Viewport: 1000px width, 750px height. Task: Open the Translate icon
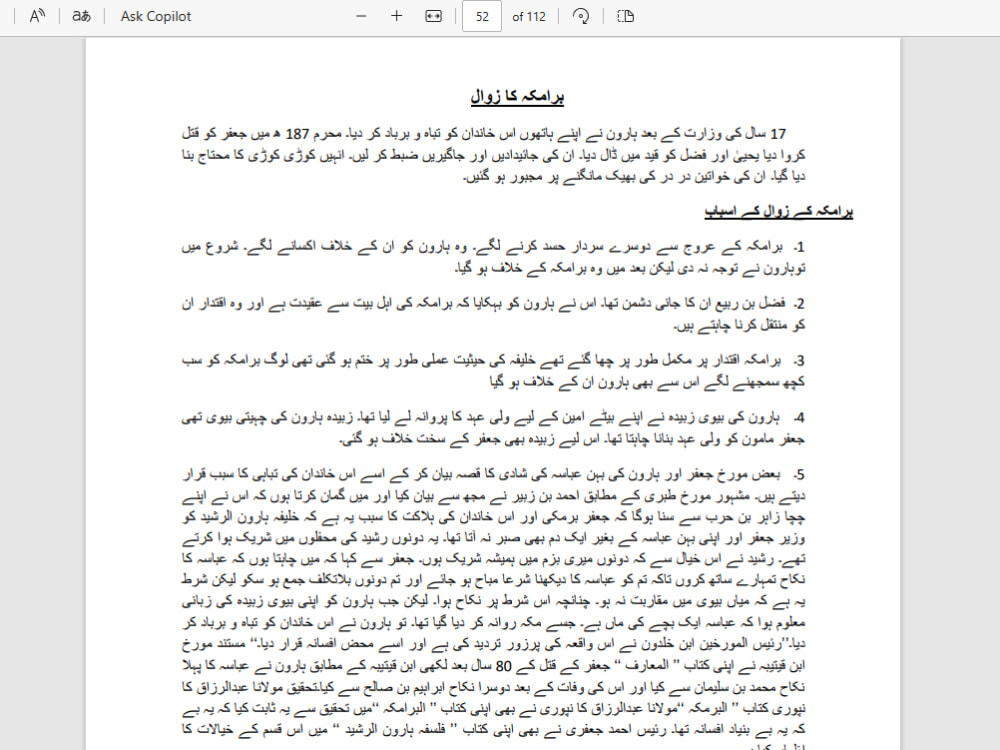(81, 16)
